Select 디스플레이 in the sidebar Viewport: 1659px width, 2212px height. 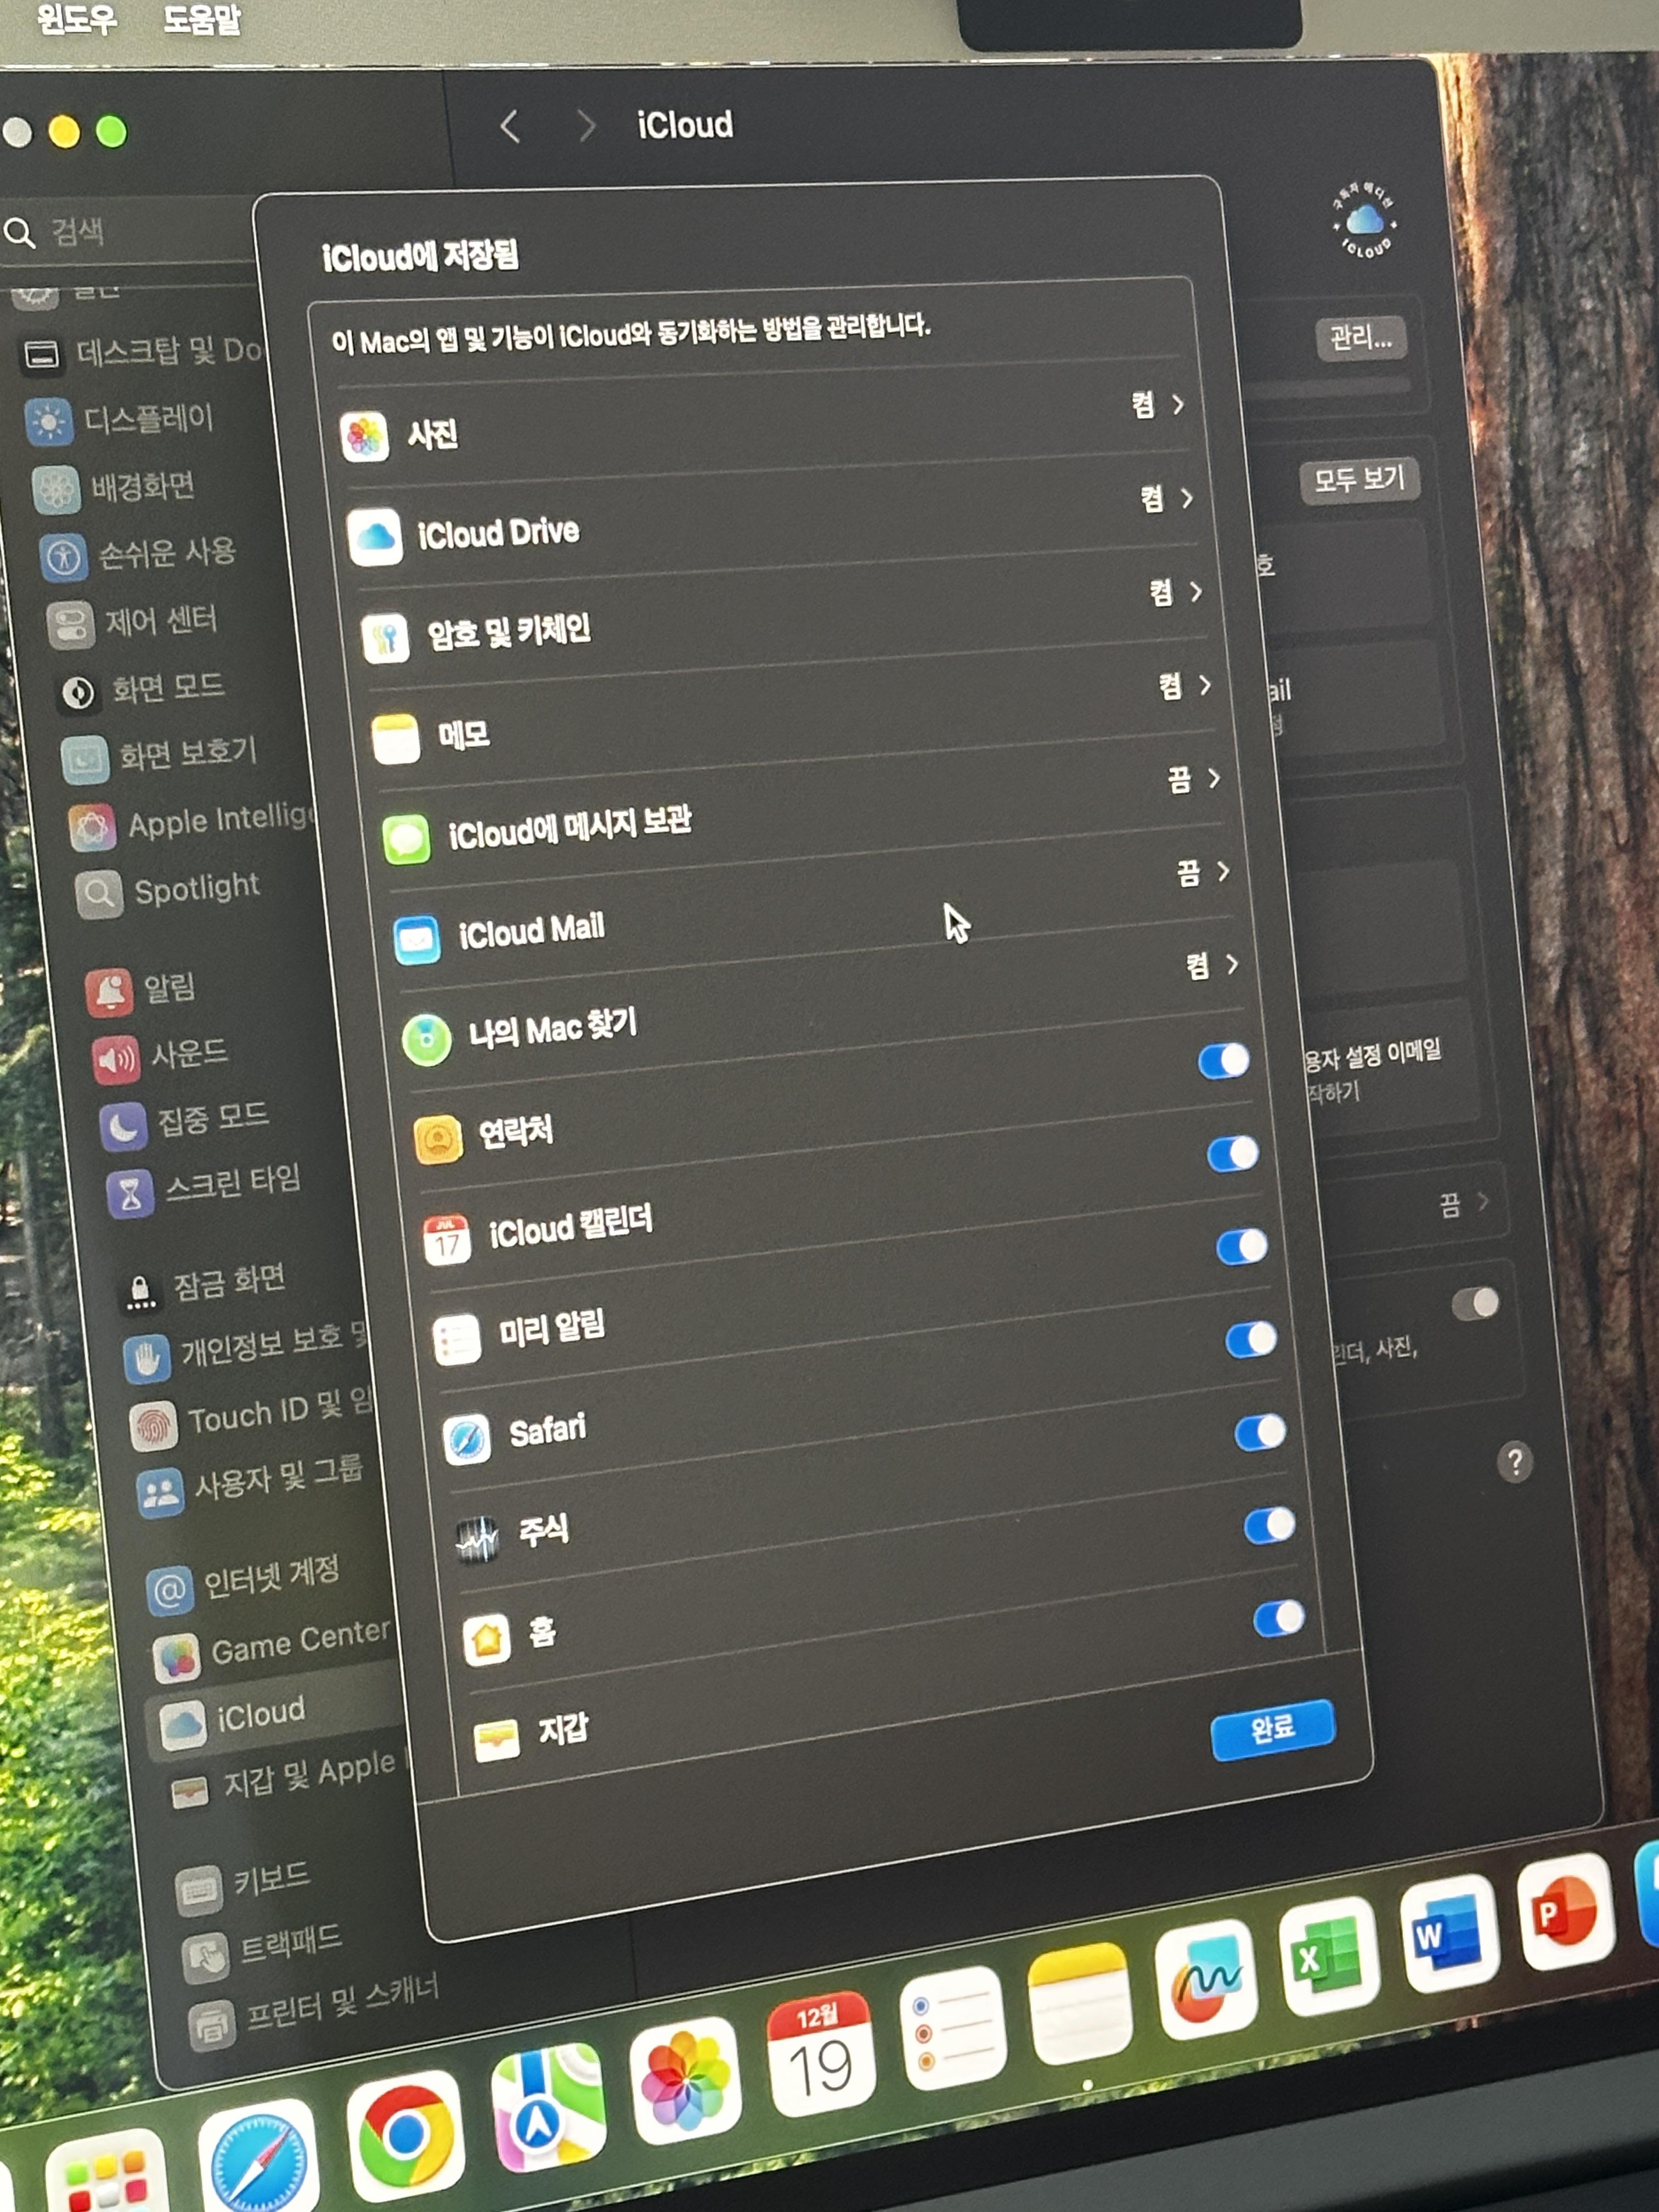(x=121, y=419)
